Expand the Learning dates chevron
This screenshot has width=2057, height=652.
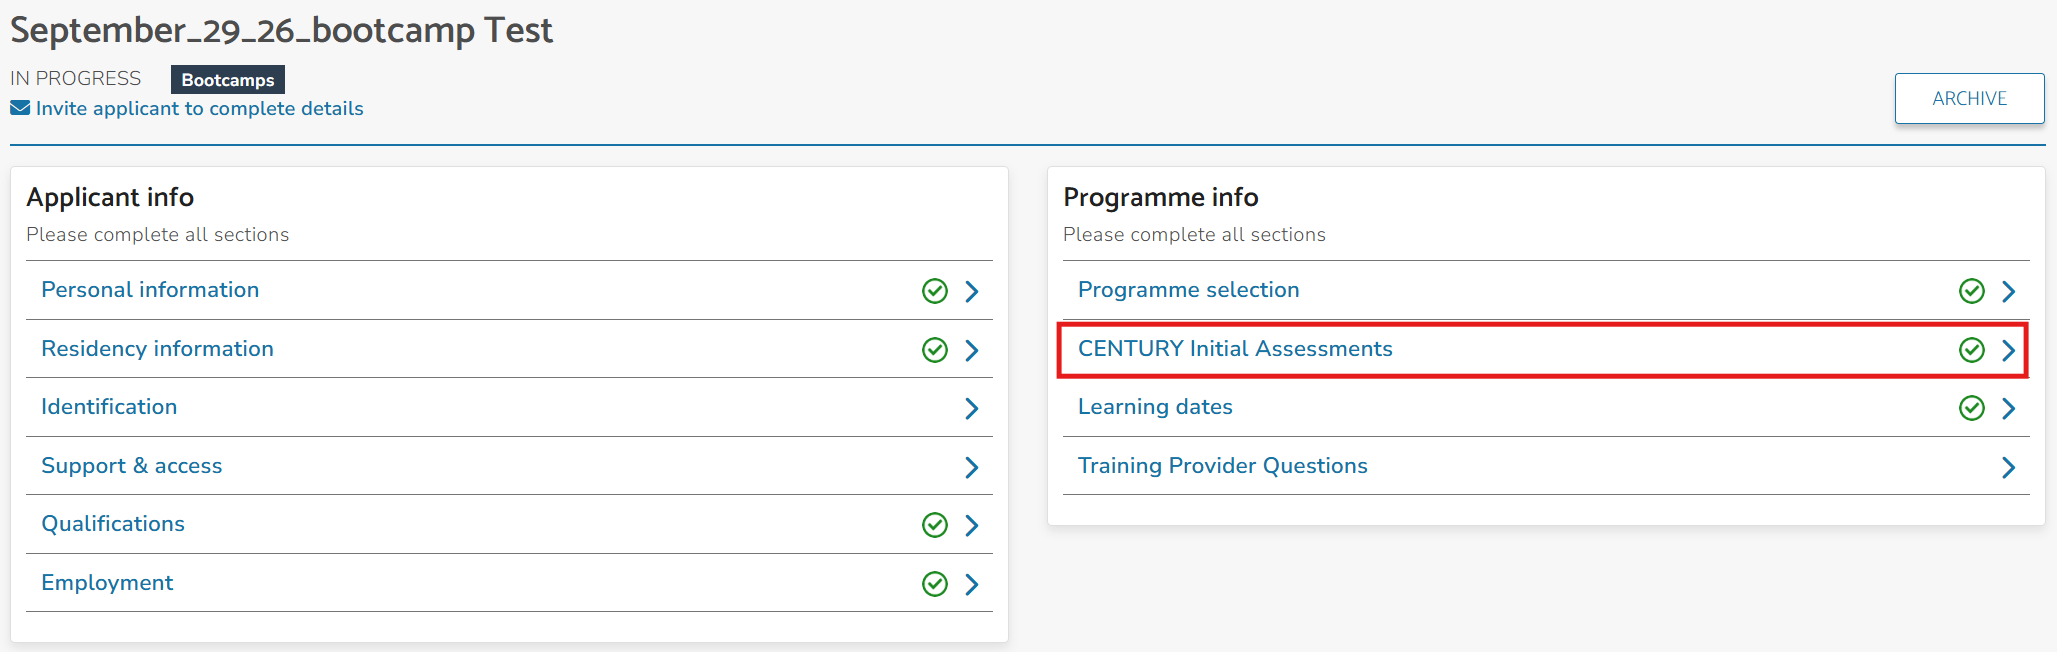tap(2009, 408)
